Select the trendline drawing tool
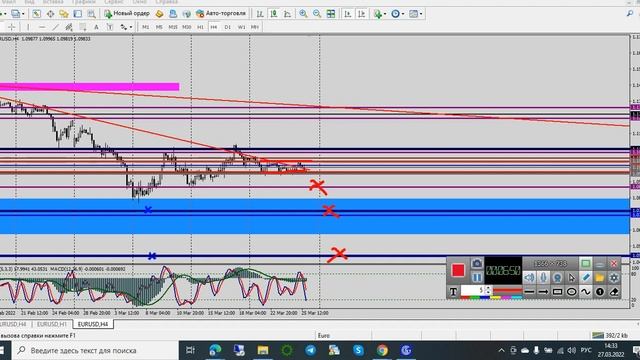Viewport: 640px width, 360px height. pyautogui.click(x=56, y=27)
